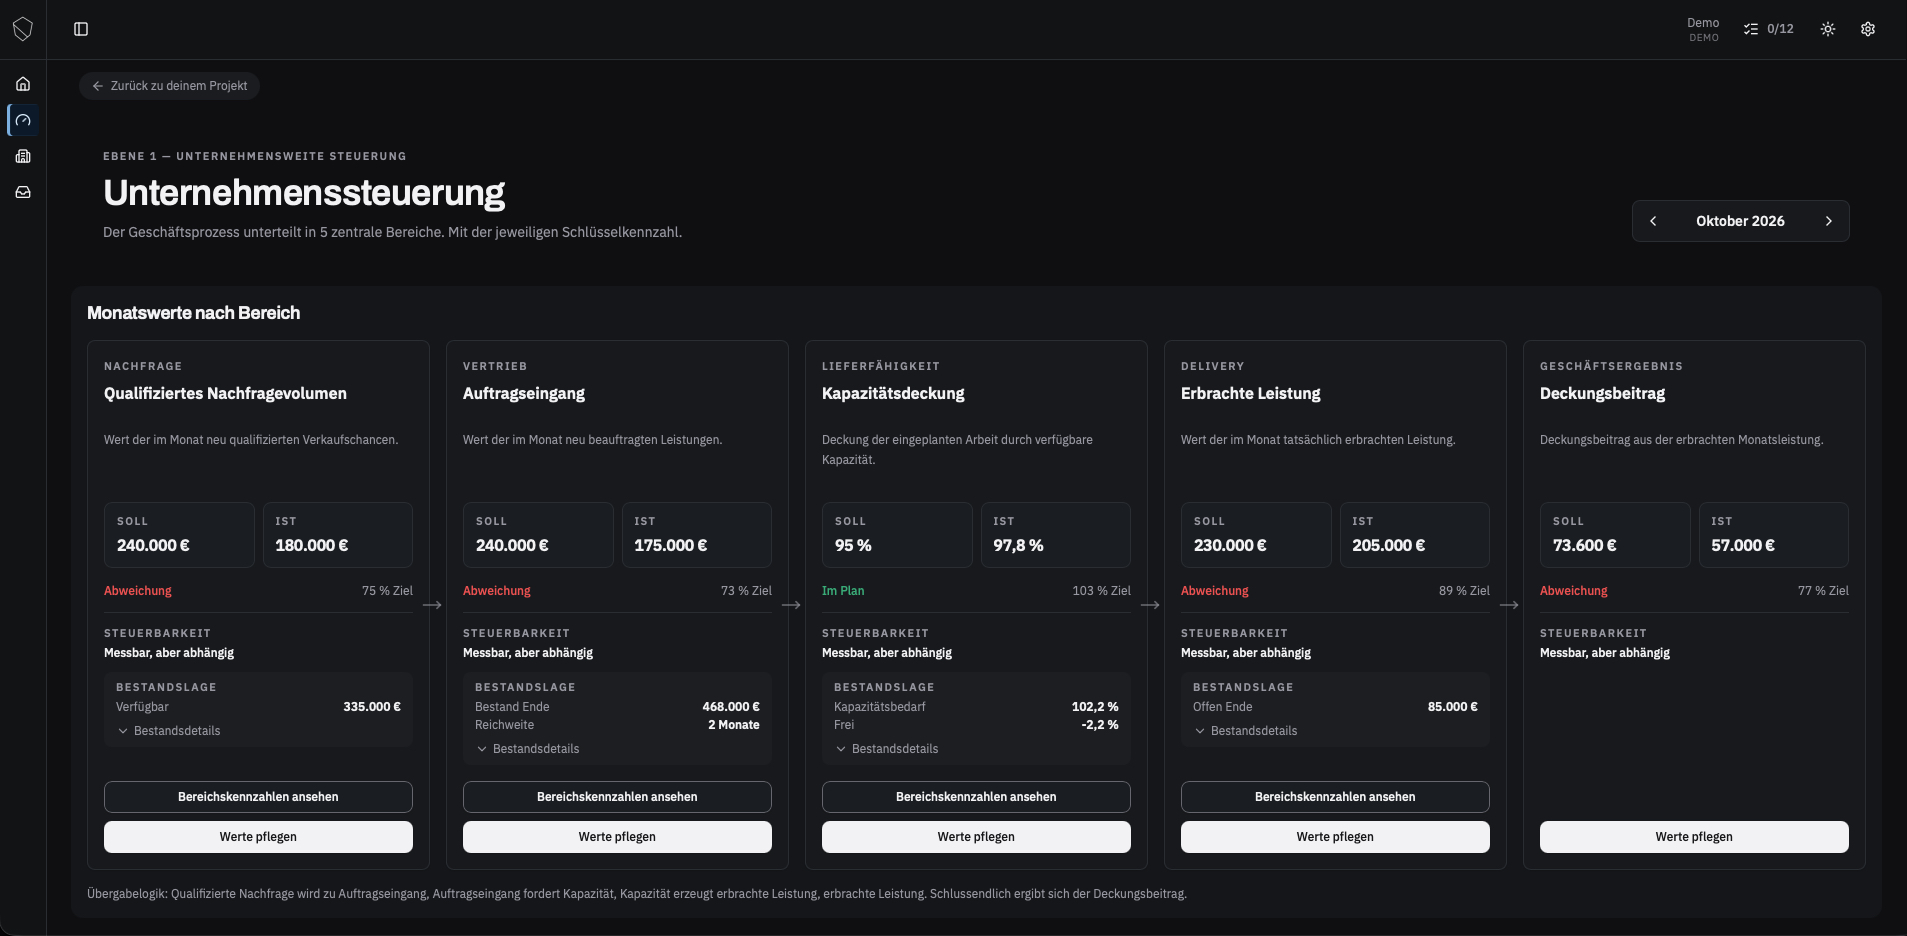1907x936 pixels.
Task: Select the gauge dashboard icon in sidebar
Action: click(x=23, y=120)
